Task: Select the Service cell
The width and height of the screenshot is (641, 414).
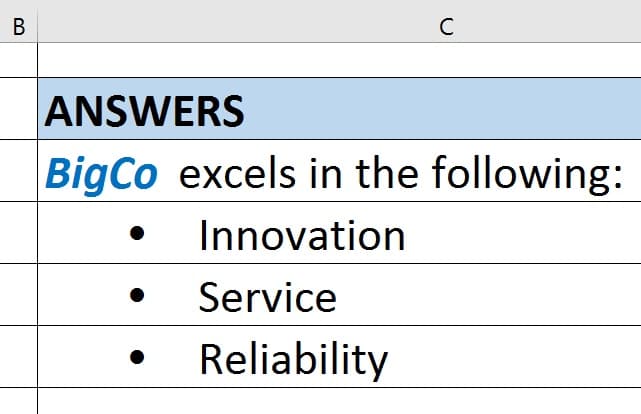Action: tap(339, 295)
